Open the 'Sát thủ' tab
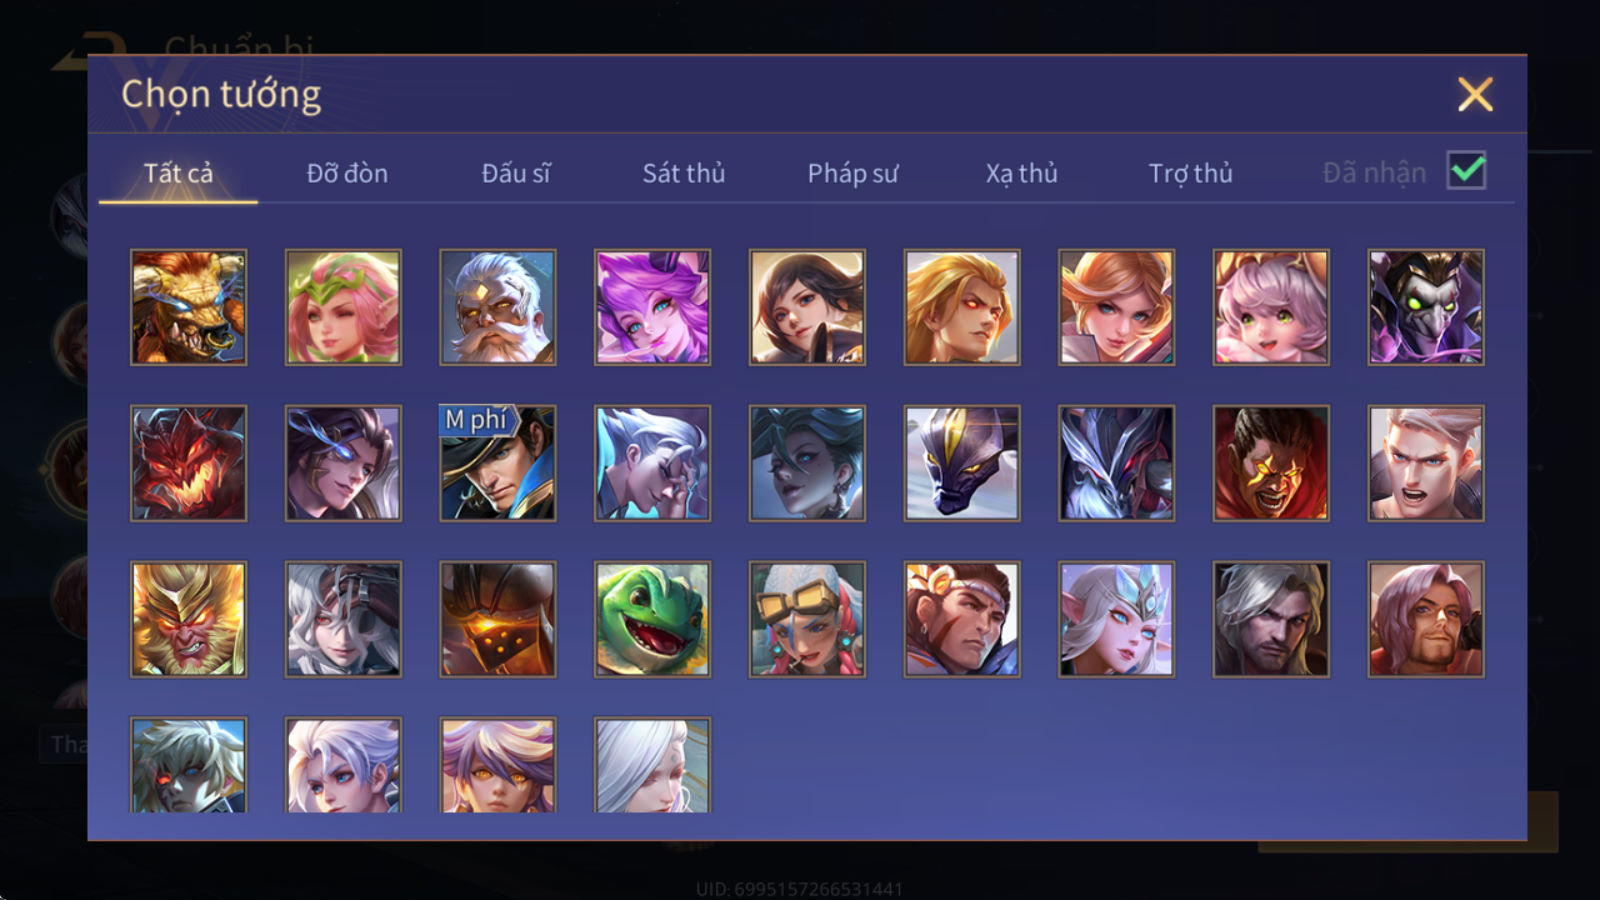Image resolution: width=1600 pixels, height=900 pixels. [x=683, y=173]
